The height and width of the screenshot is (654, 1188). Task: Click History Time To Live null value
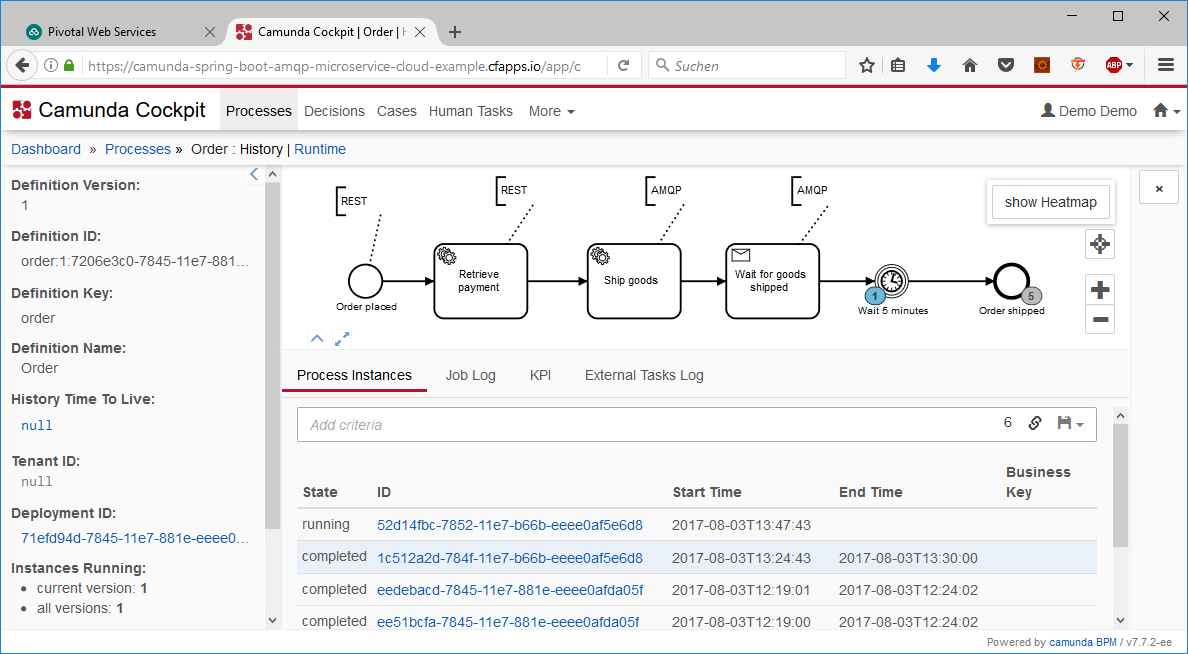click(x=36, y=425)
